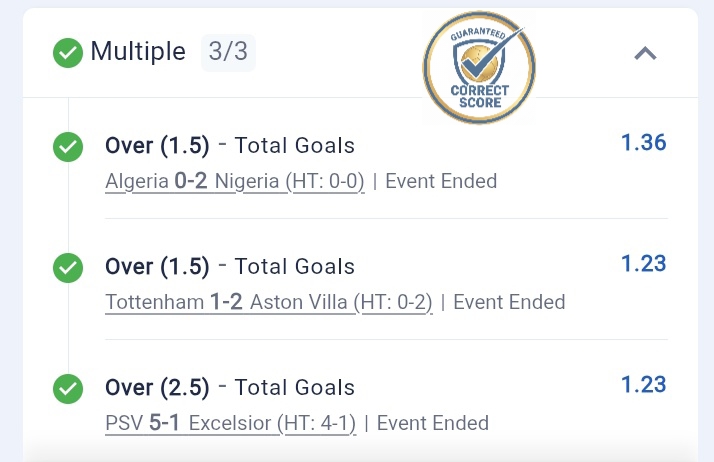The image size is (714, 462).
Task: Click Event Ended status for Algeria match
Action: (441, 182)
